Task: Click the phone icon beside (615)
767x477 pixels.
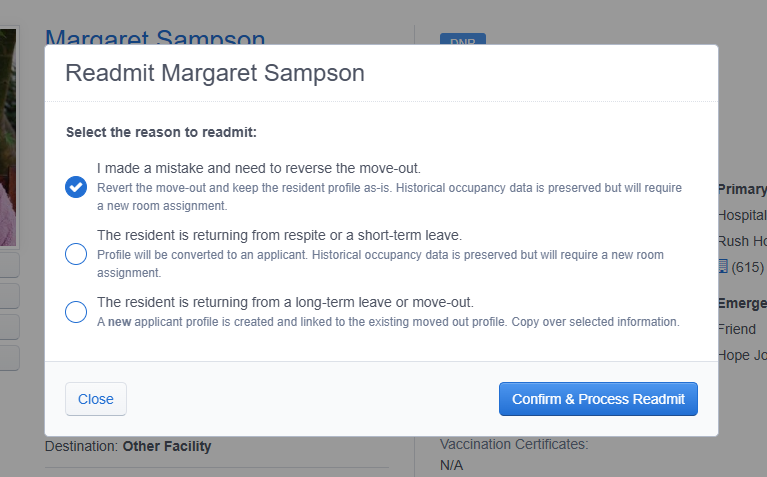Action: click(723, 267)
